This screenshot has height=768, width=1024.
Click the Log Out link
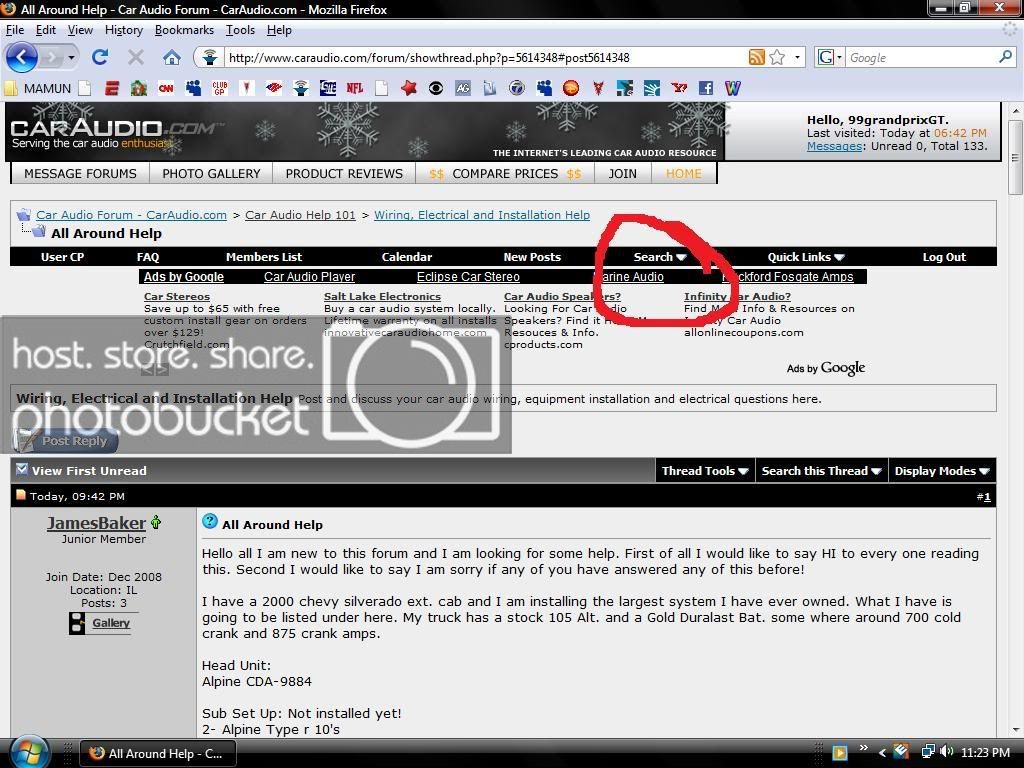[x=944, y=257]
